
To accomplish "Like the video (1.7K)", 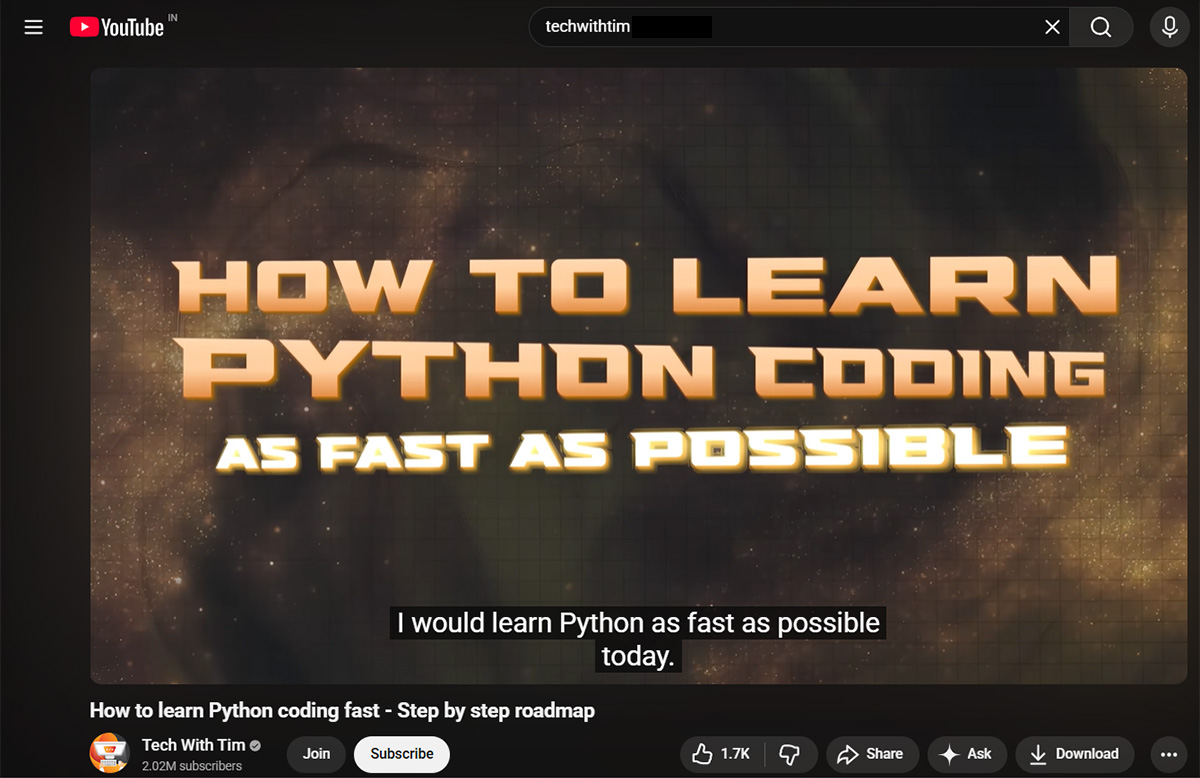I will (x=722, y=754).
